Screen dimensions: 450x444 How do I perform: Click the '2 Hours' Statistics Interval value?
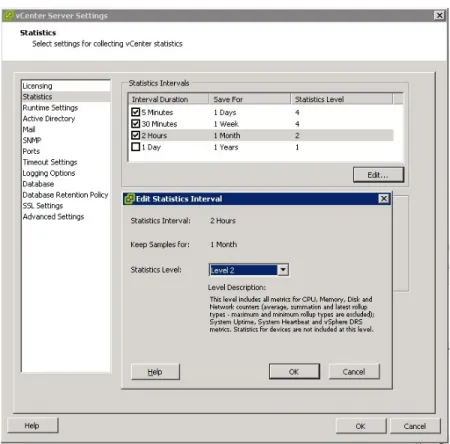coord(223,221)
